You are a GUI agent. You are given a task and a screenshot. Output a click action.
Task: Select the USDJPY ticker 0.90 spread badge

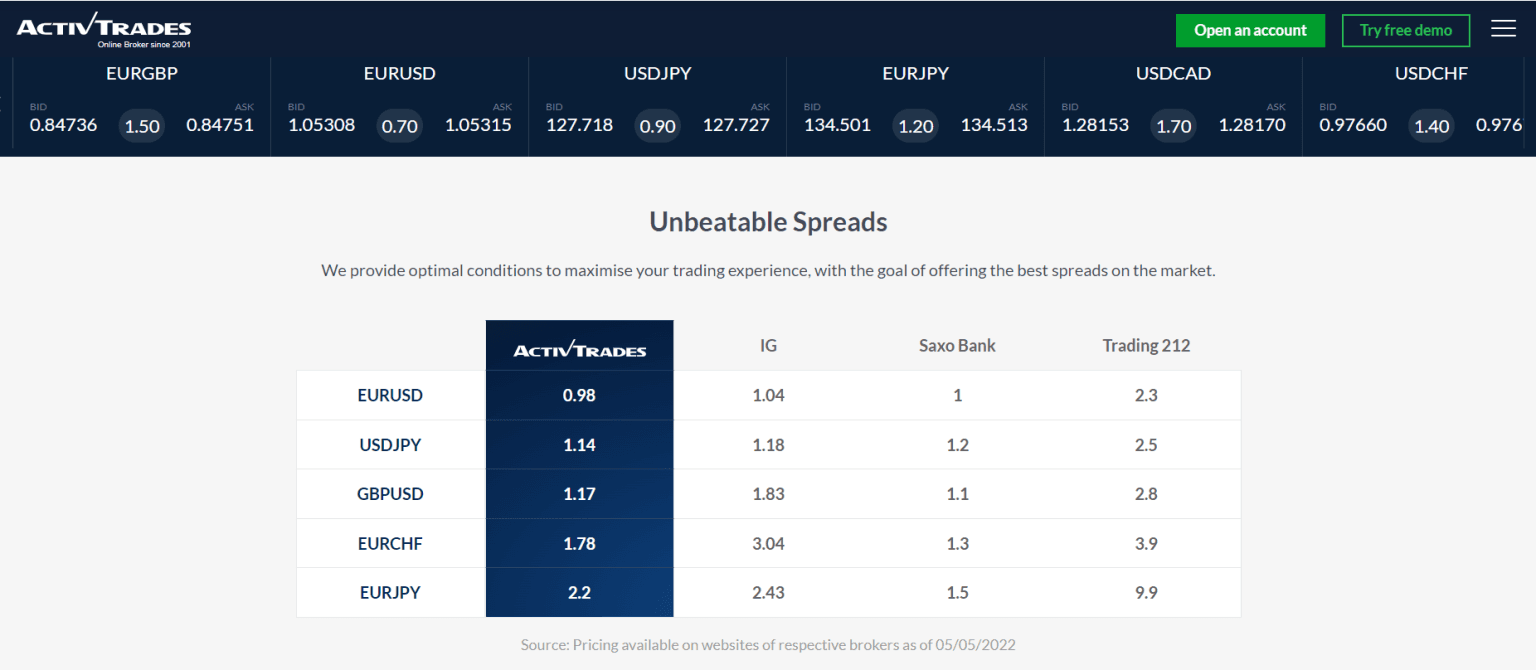658,126
